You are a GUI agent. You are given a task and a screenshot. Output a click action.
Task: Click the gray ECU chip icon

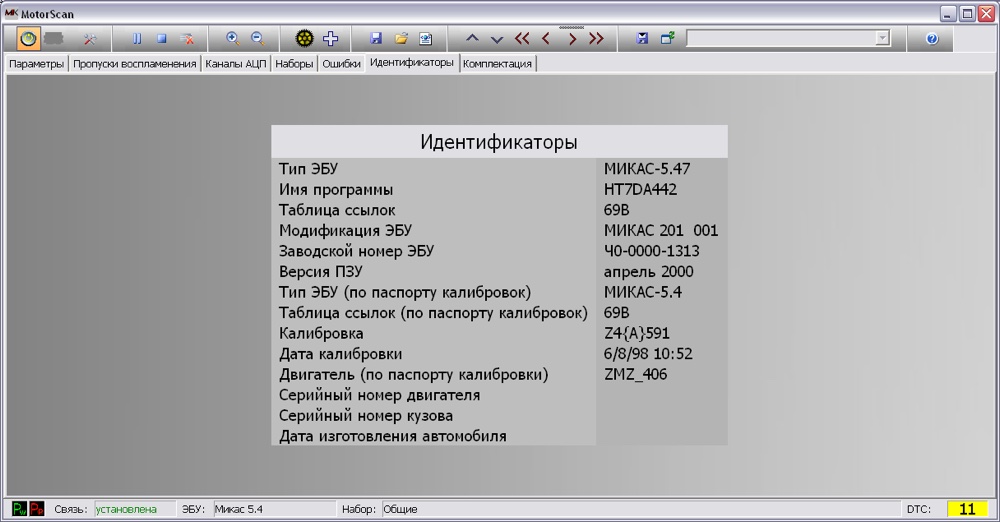click(54, 39)
